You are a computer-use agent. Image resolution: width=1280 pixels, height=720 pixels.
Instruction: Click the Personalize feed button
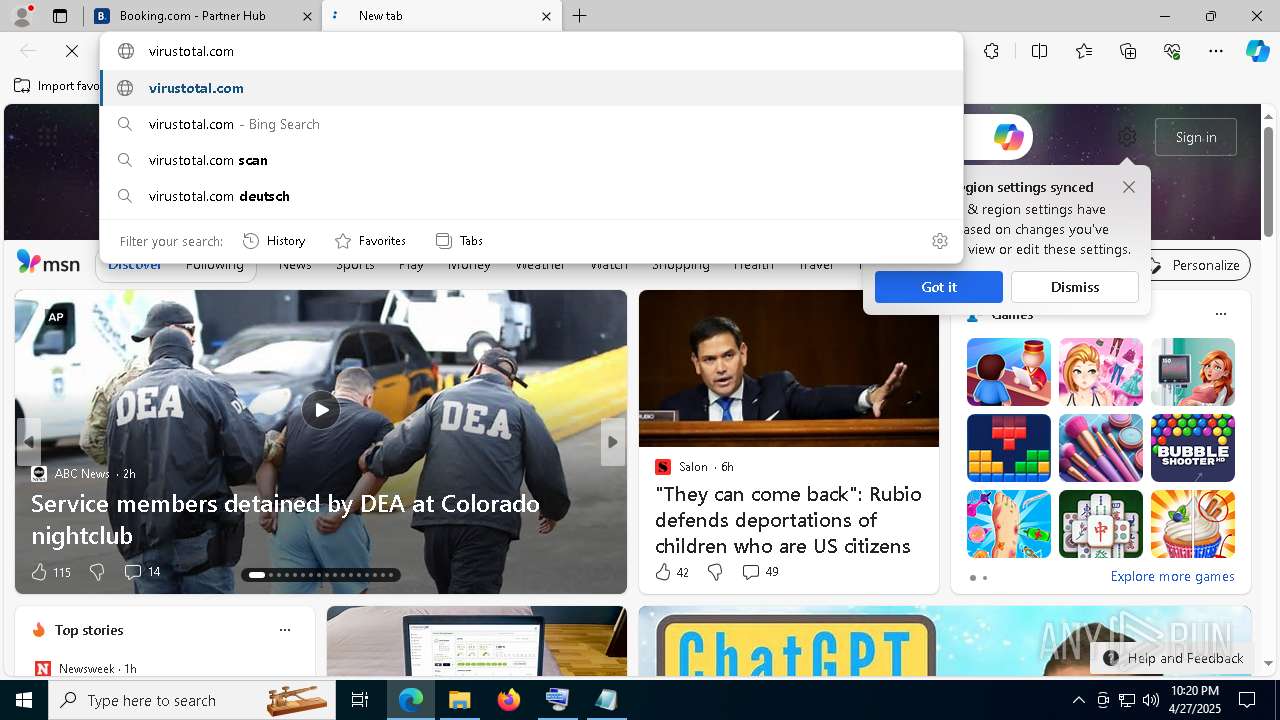tap(1196, 265)
